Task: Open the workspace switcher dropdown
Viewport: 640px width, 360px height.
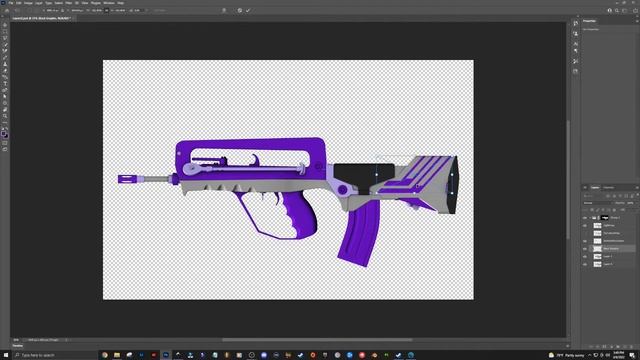Action: tap(624, 11)
